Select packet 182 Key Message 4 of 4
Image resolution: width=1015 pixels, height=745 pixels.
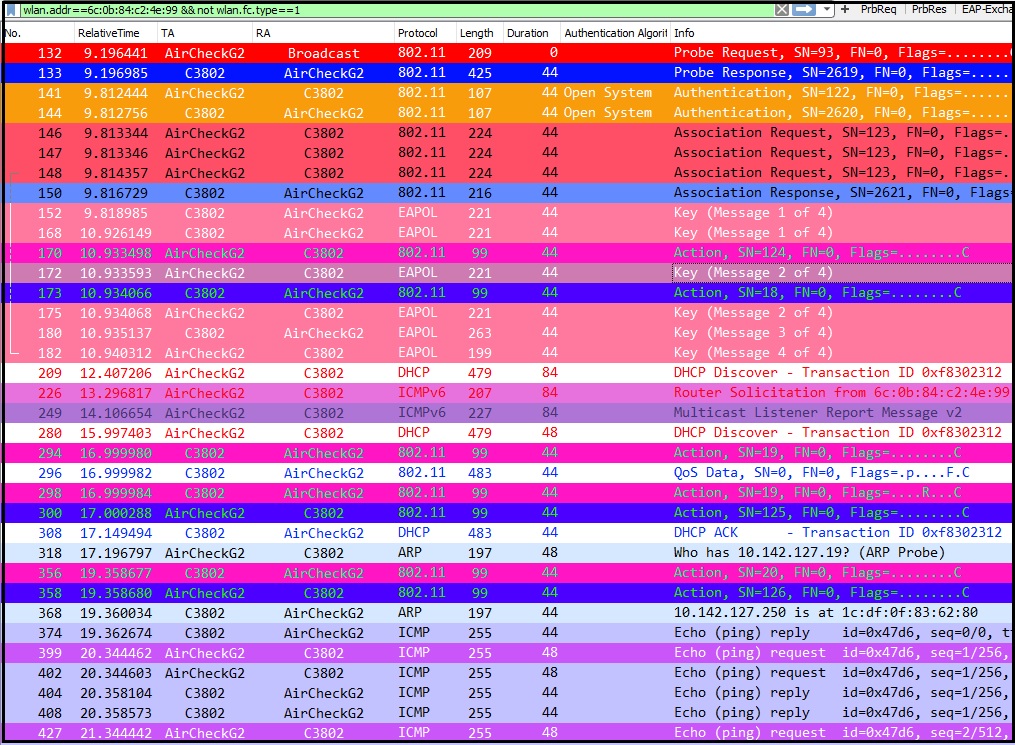coord(508,353)
